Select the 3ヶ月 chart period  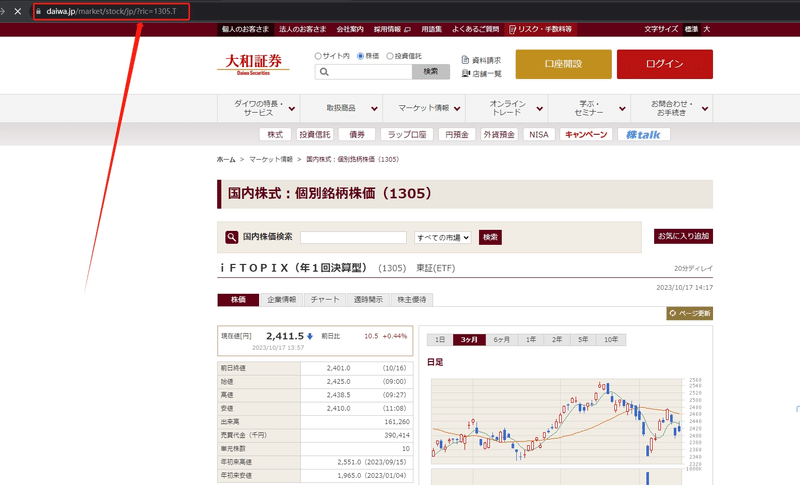click(469, 340)
